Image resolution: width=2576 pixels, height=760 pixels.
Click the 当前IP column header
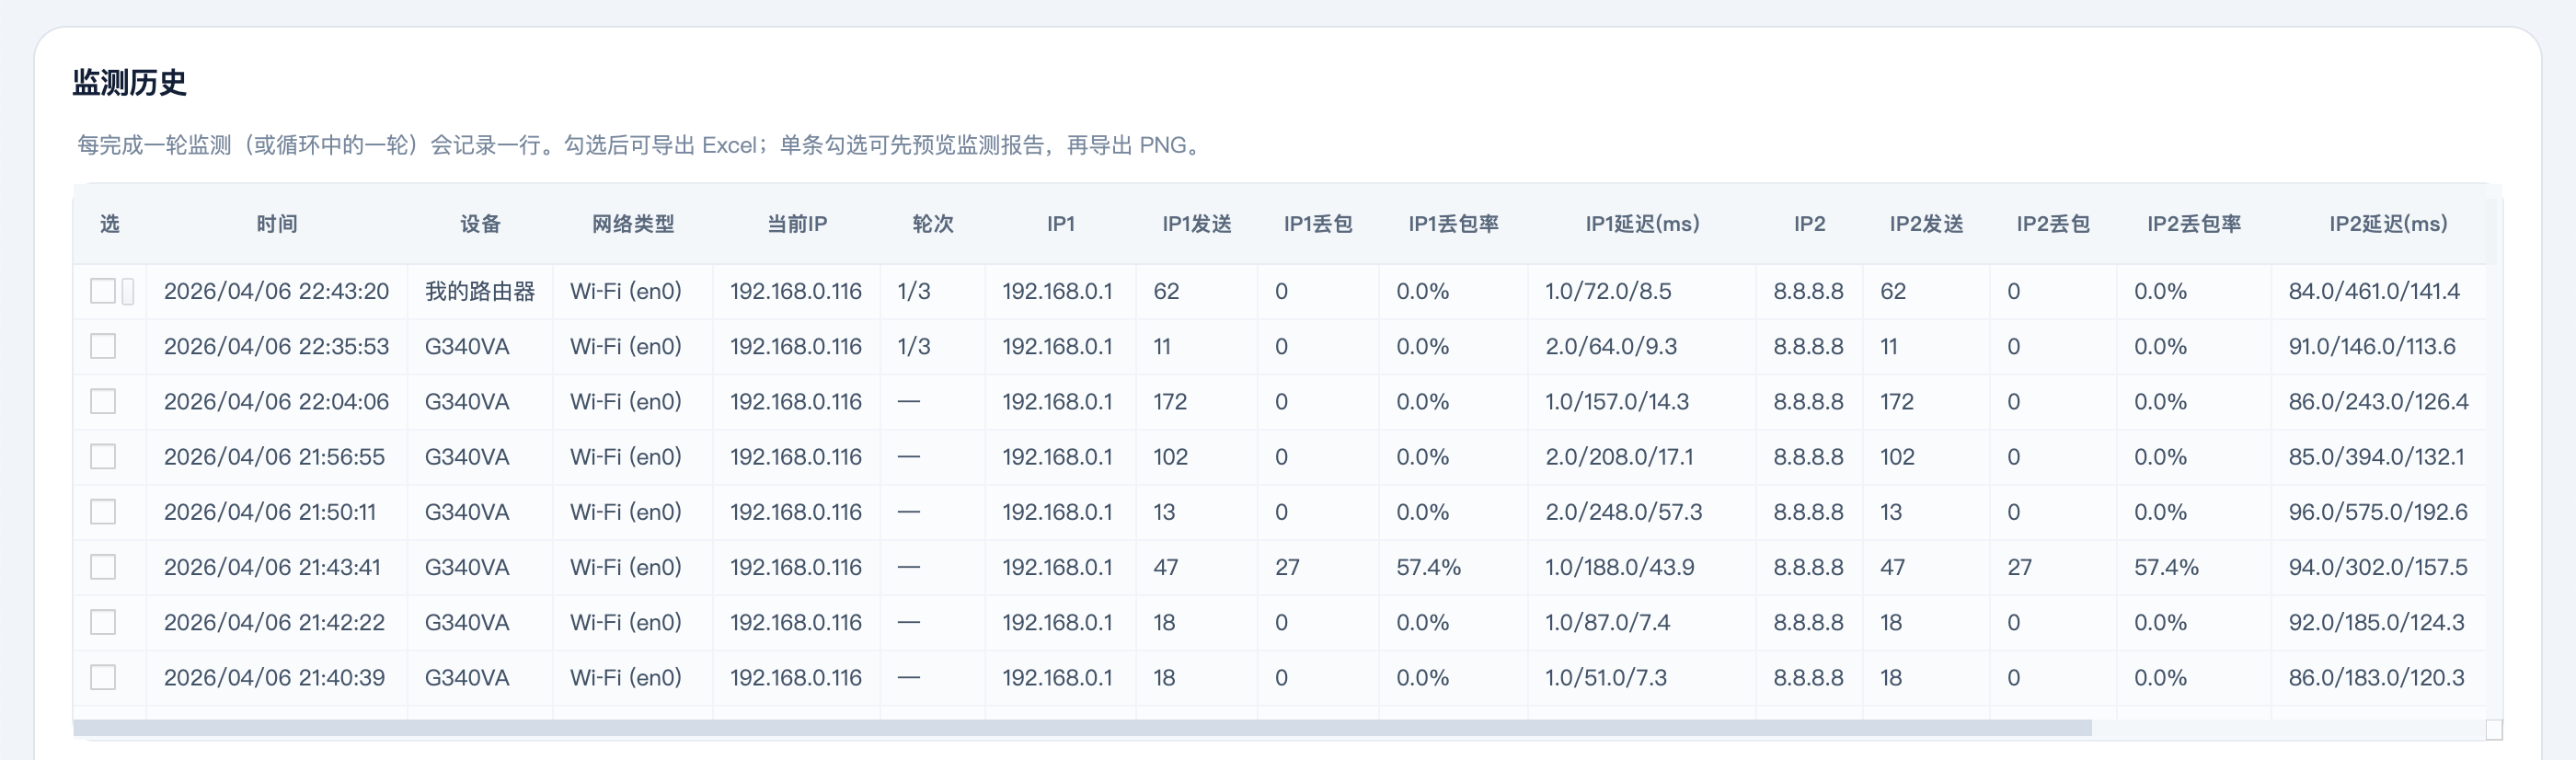point(797,224)
